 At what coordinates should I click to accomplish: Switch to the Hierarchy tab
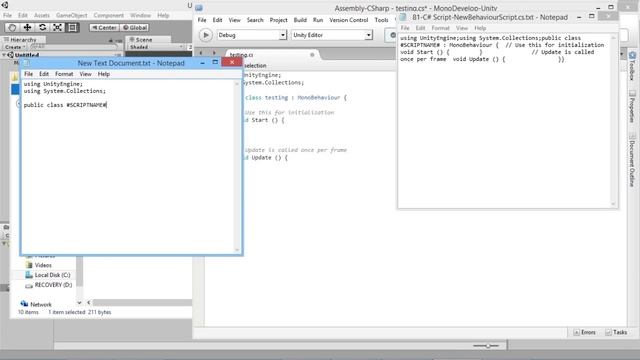(23, 40)
